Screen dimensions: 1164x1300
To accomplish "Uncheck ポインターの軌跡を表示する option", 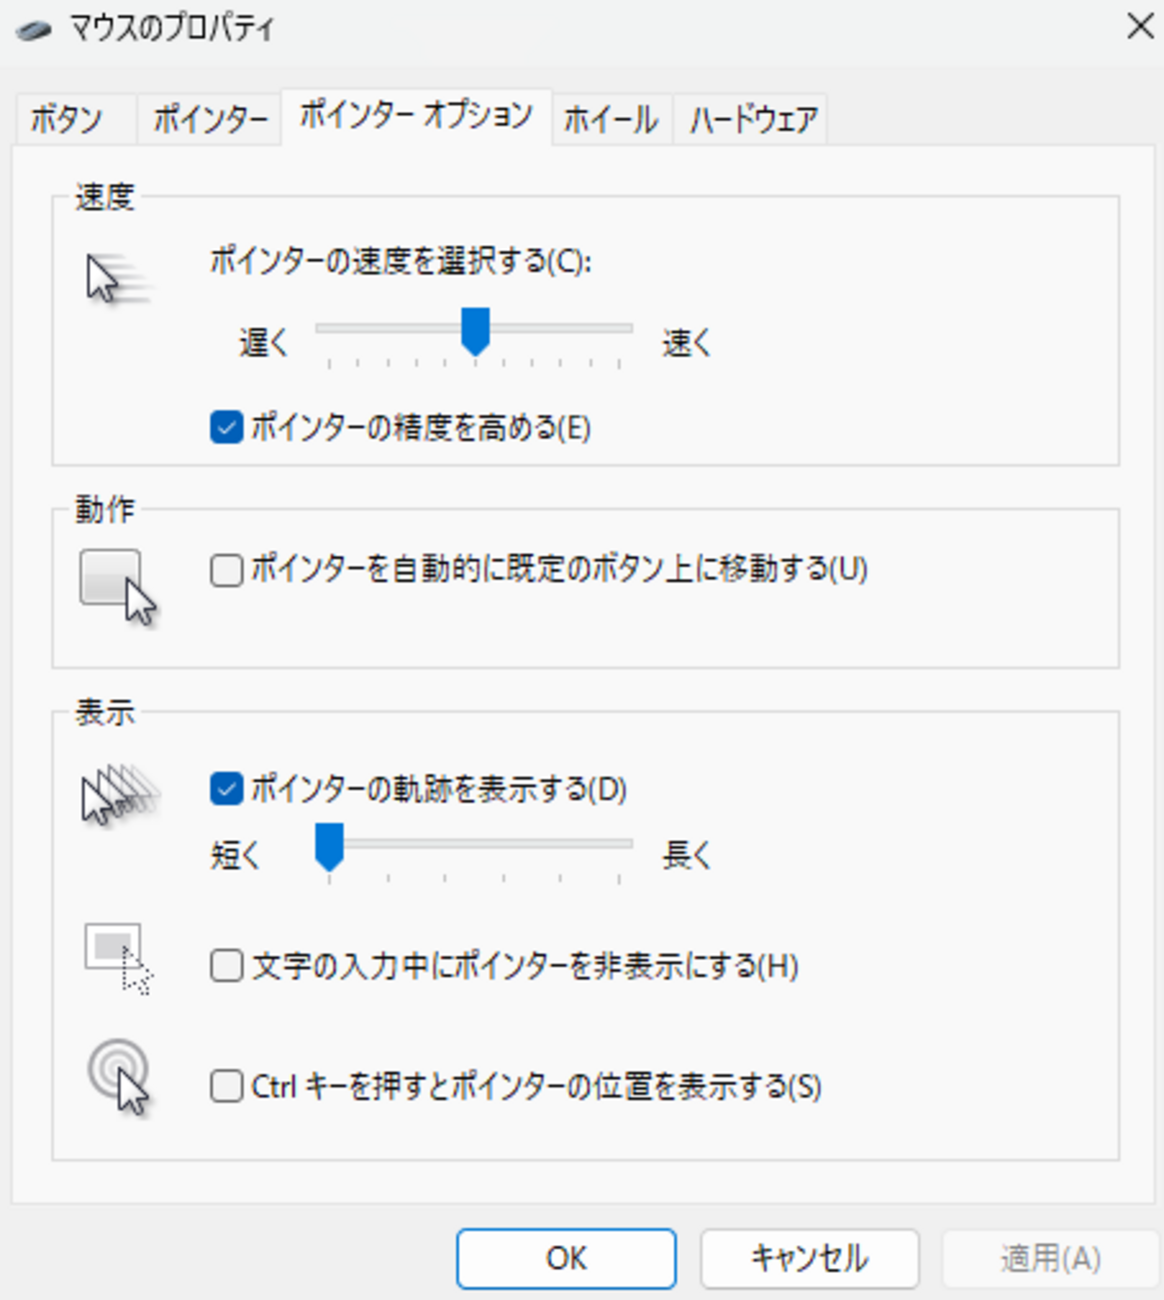I will pyautogui.click(x=227, y=789).
